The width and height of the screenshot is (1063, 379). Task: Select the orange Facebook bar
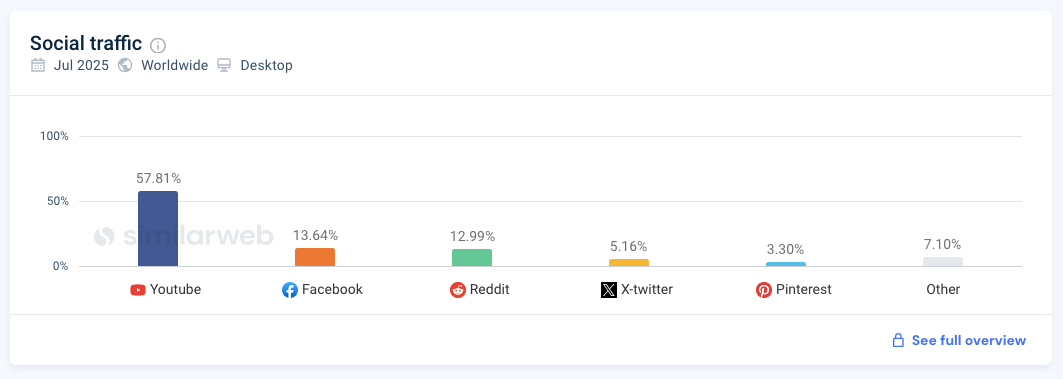pos(315,257)
